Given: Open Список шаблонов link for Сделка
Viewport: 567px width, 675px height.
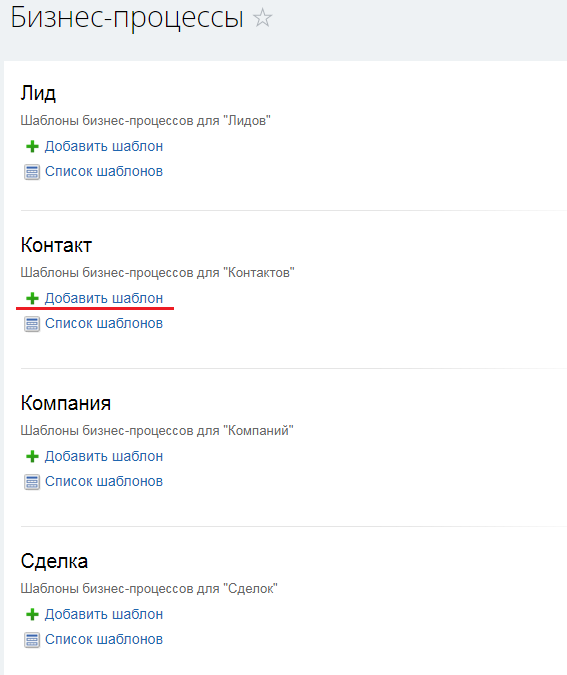Looking at the screenshot, I should [x=104, y=639].
